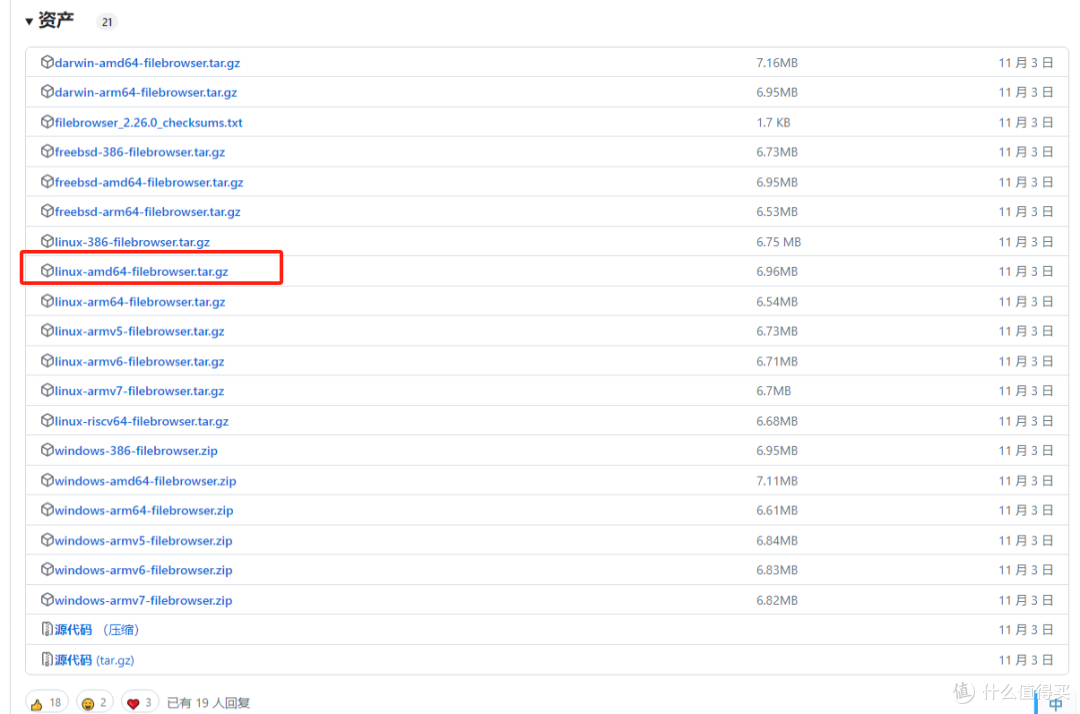Open darwin-amd64-filebrowser.tar.gz download link
The height and width of the screenshot is (714, 1080).
click(147, 63)
